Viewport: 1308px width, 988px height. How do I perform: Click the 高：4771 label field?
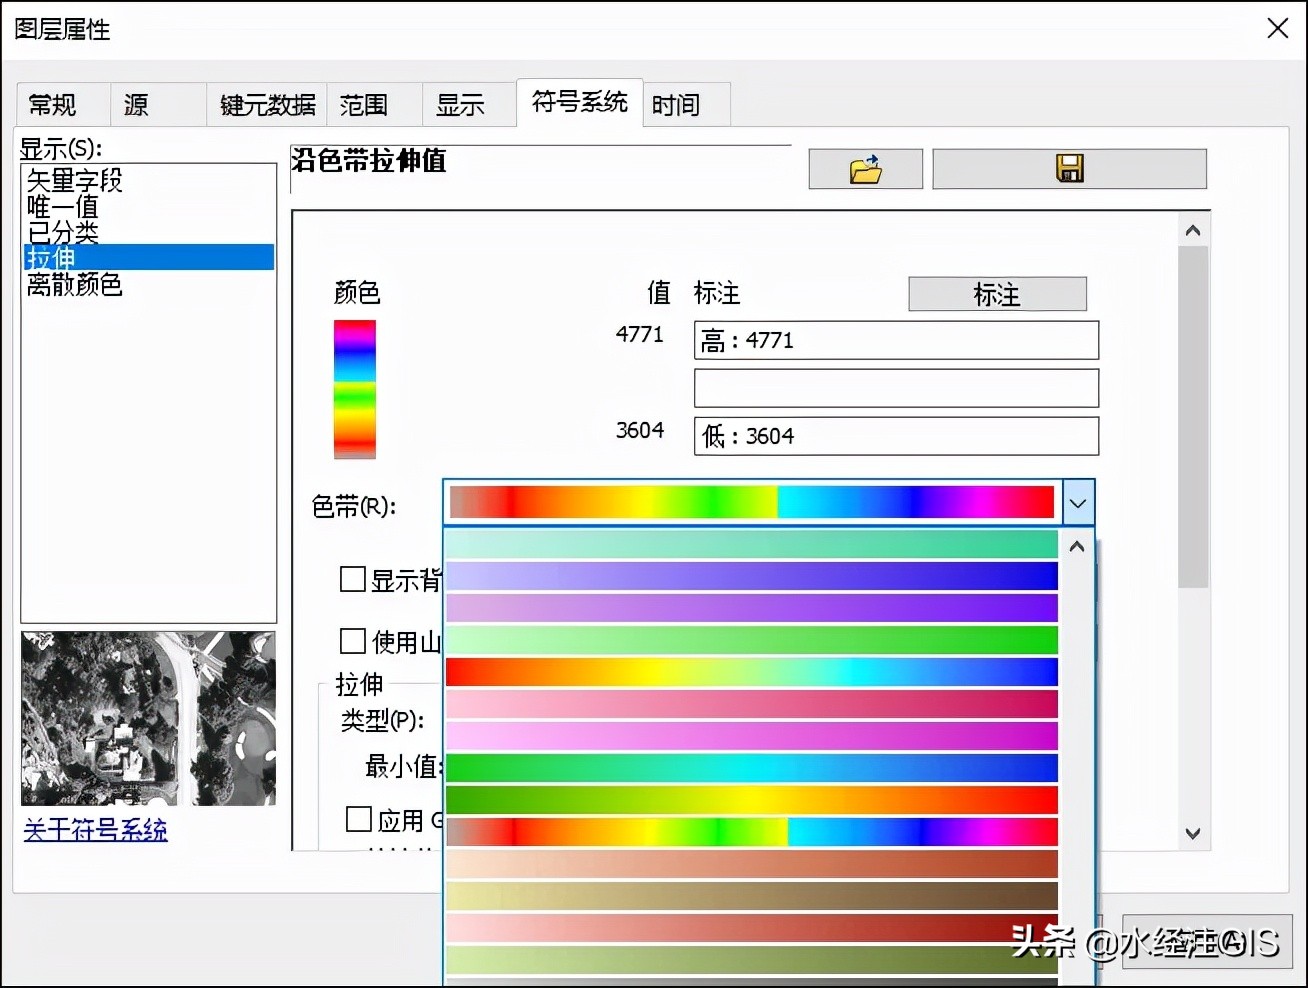click(x=896, y=340)
